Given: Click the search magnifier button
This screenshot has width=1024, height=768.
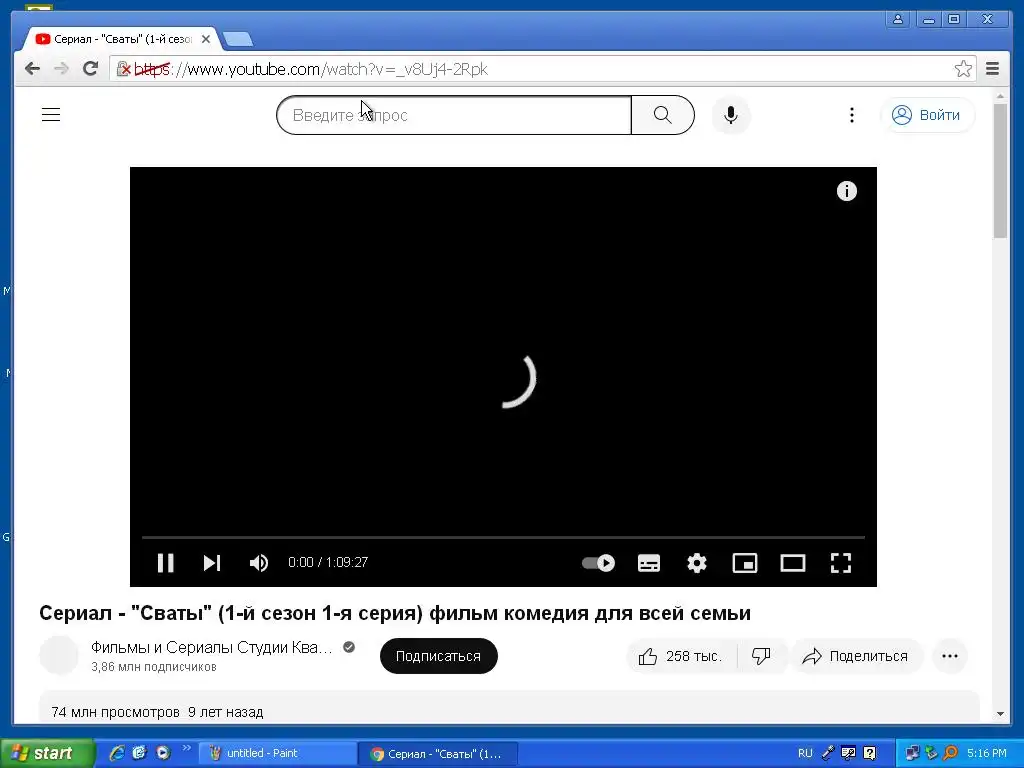Looking at the screenshot, I should [x=662, y=115].
